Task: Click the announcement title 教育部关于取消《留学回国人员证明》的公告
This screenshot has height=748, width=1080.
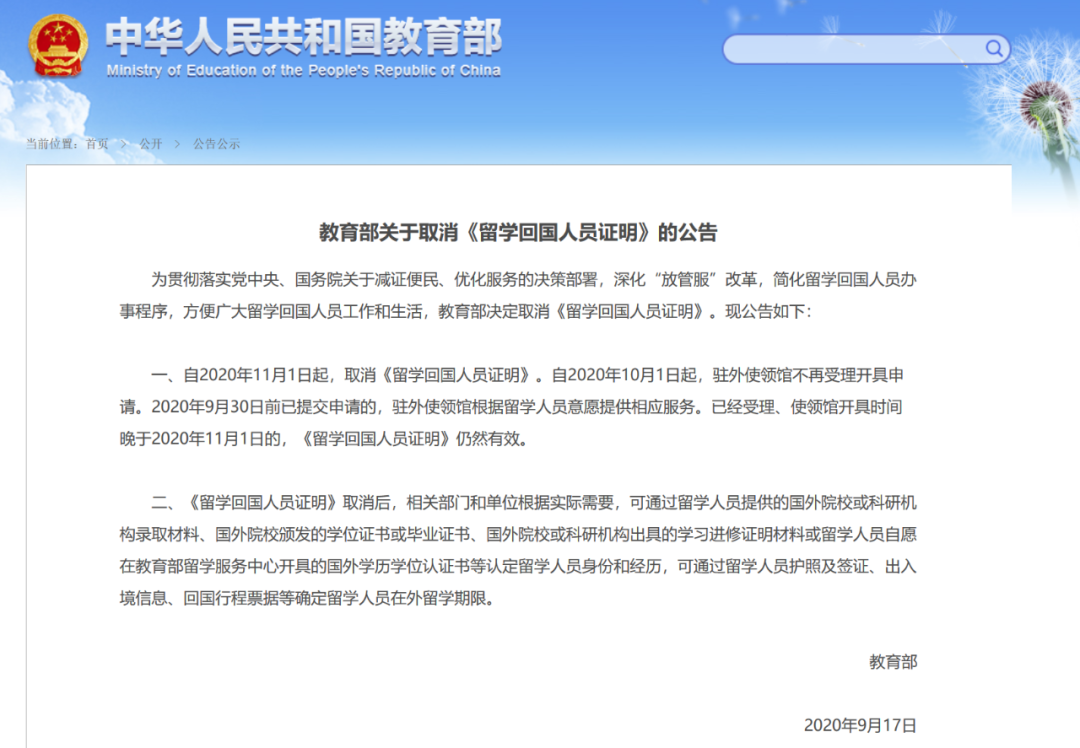Action: pos(518,233)
